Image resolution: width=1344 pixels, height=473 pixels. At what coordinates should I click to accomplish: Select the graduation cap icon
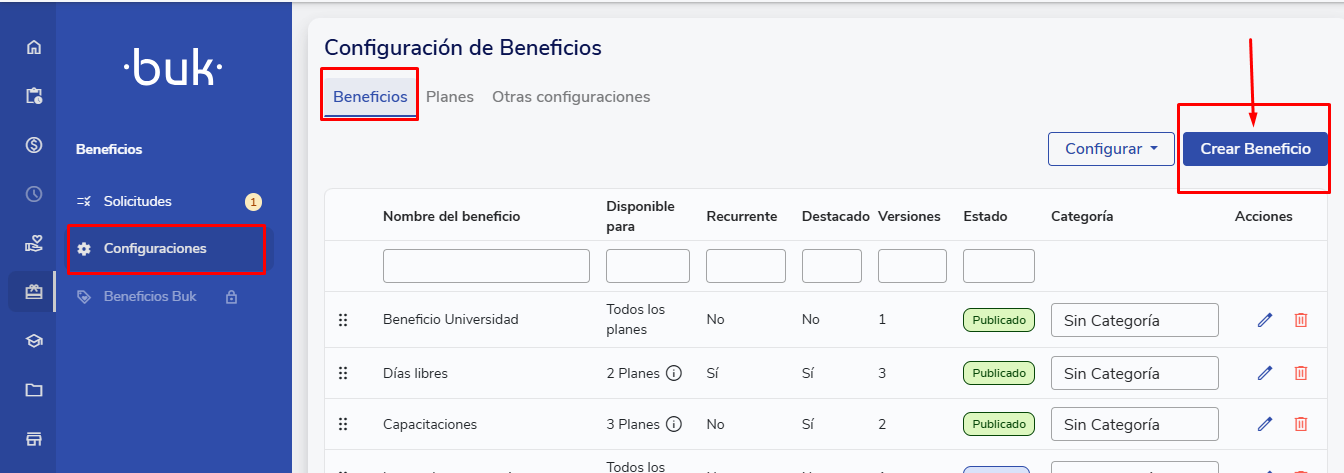34,341
